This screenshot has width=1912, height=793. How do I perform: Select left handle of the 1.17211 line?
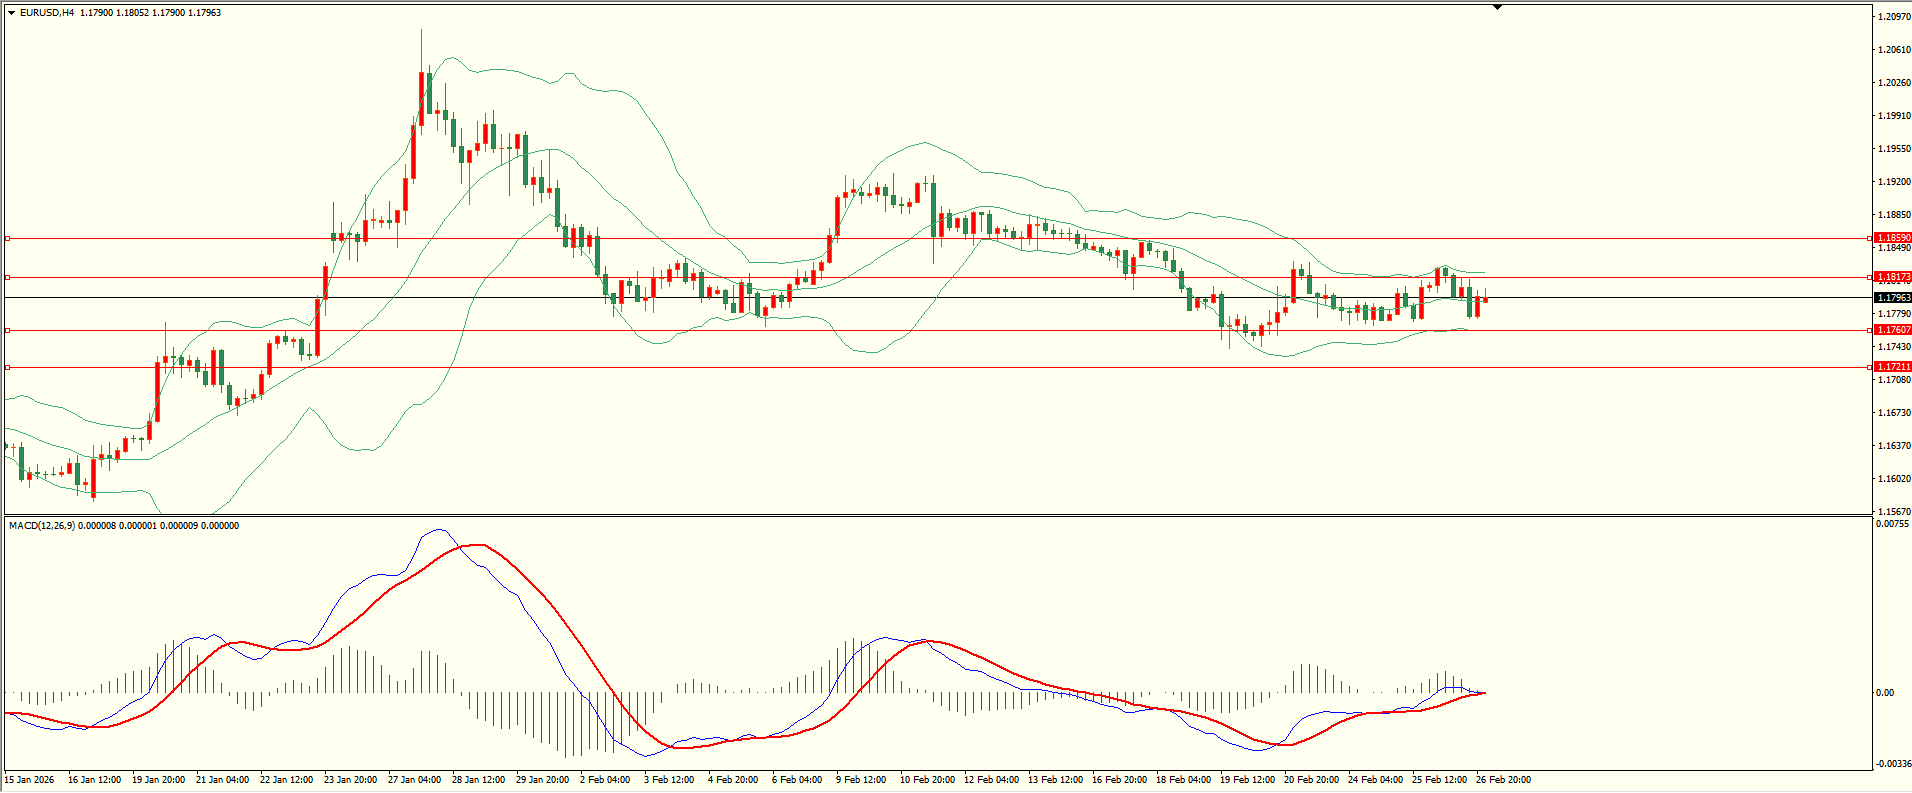8,367
